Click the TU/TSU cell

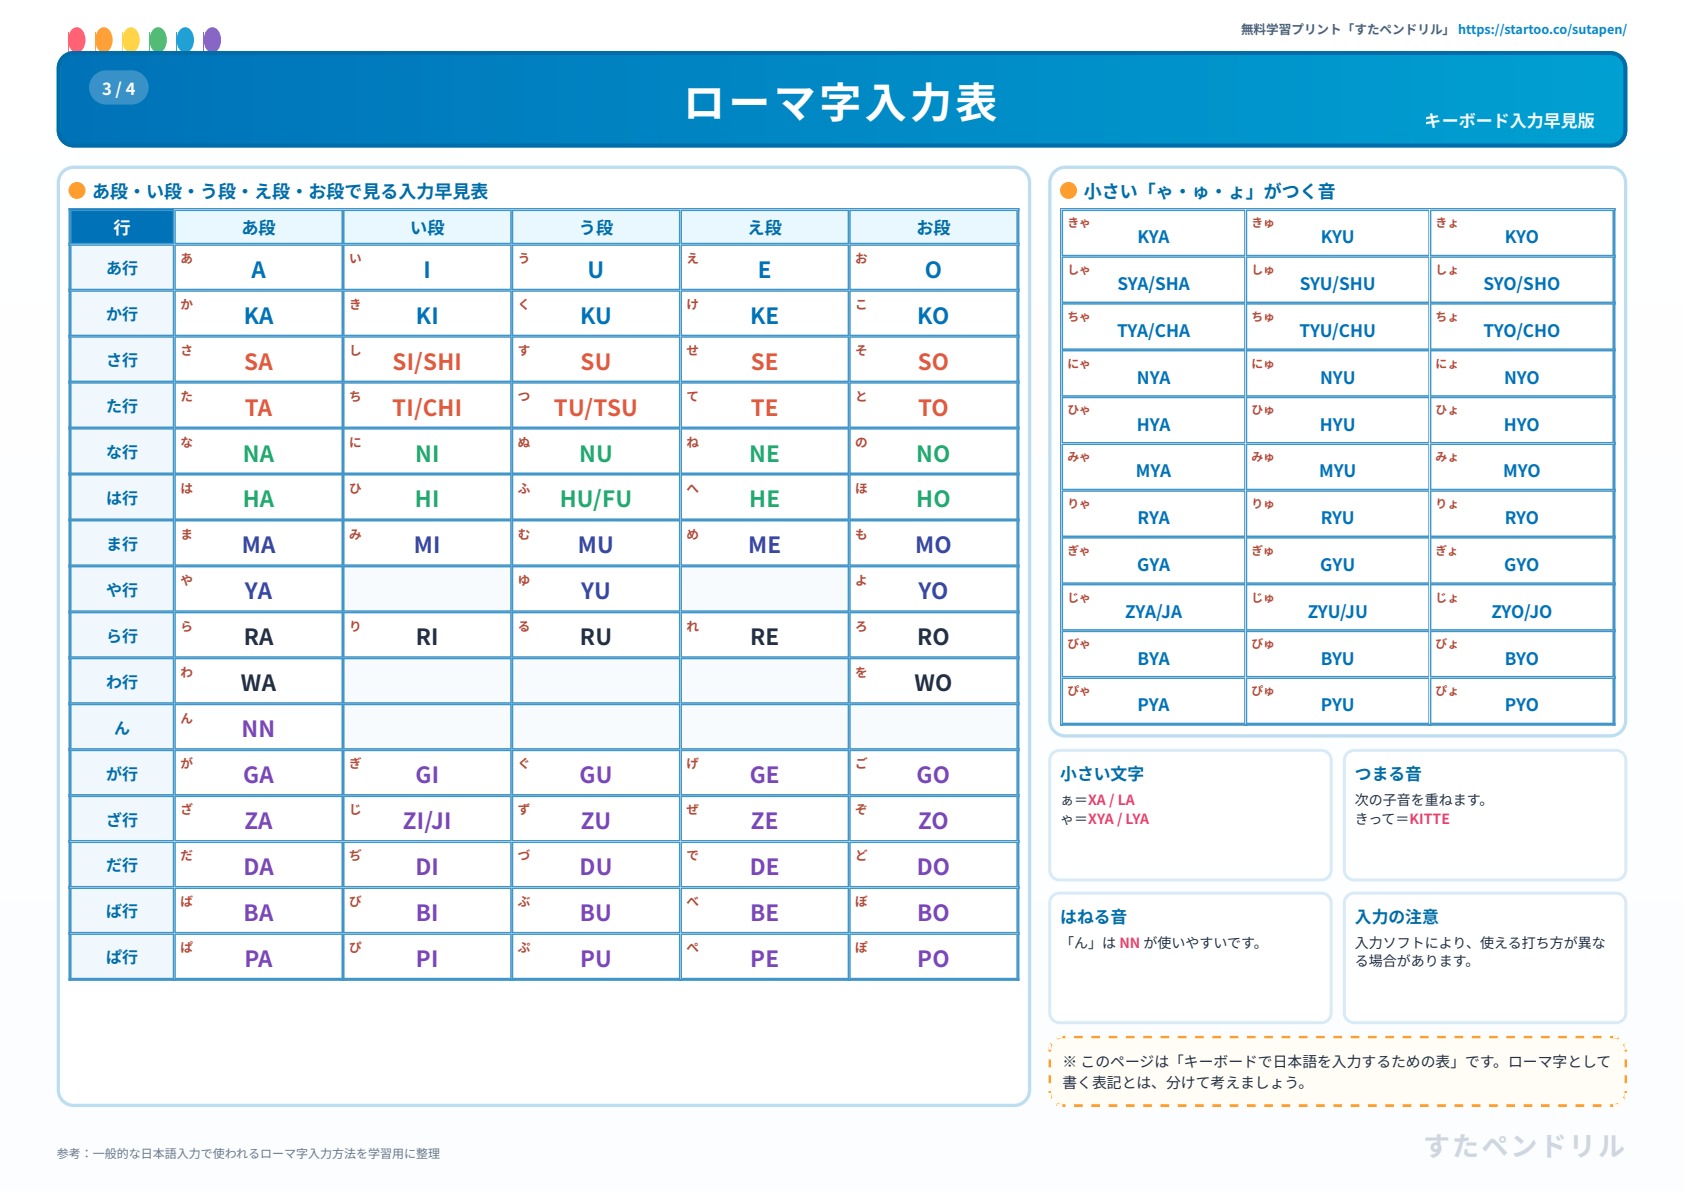[x=596, y=406]
